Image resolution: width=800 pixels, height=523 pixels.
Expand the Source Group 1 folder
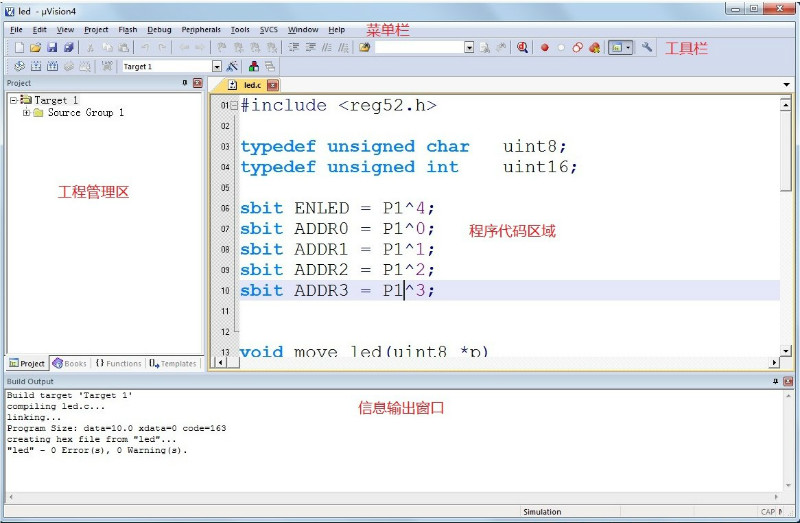coord(26,113)
